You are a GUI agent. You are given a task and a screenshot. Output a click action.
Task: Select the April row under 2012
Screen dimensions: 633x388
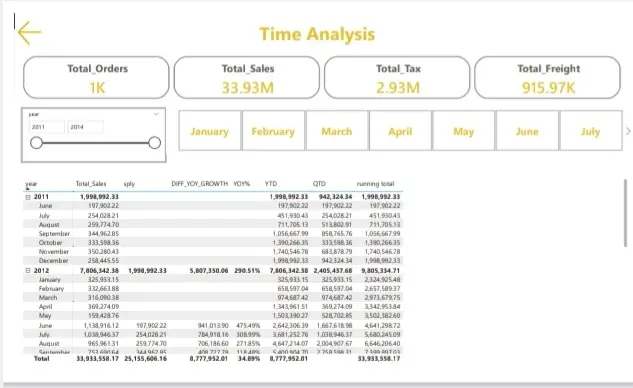(x=213, y=307)
